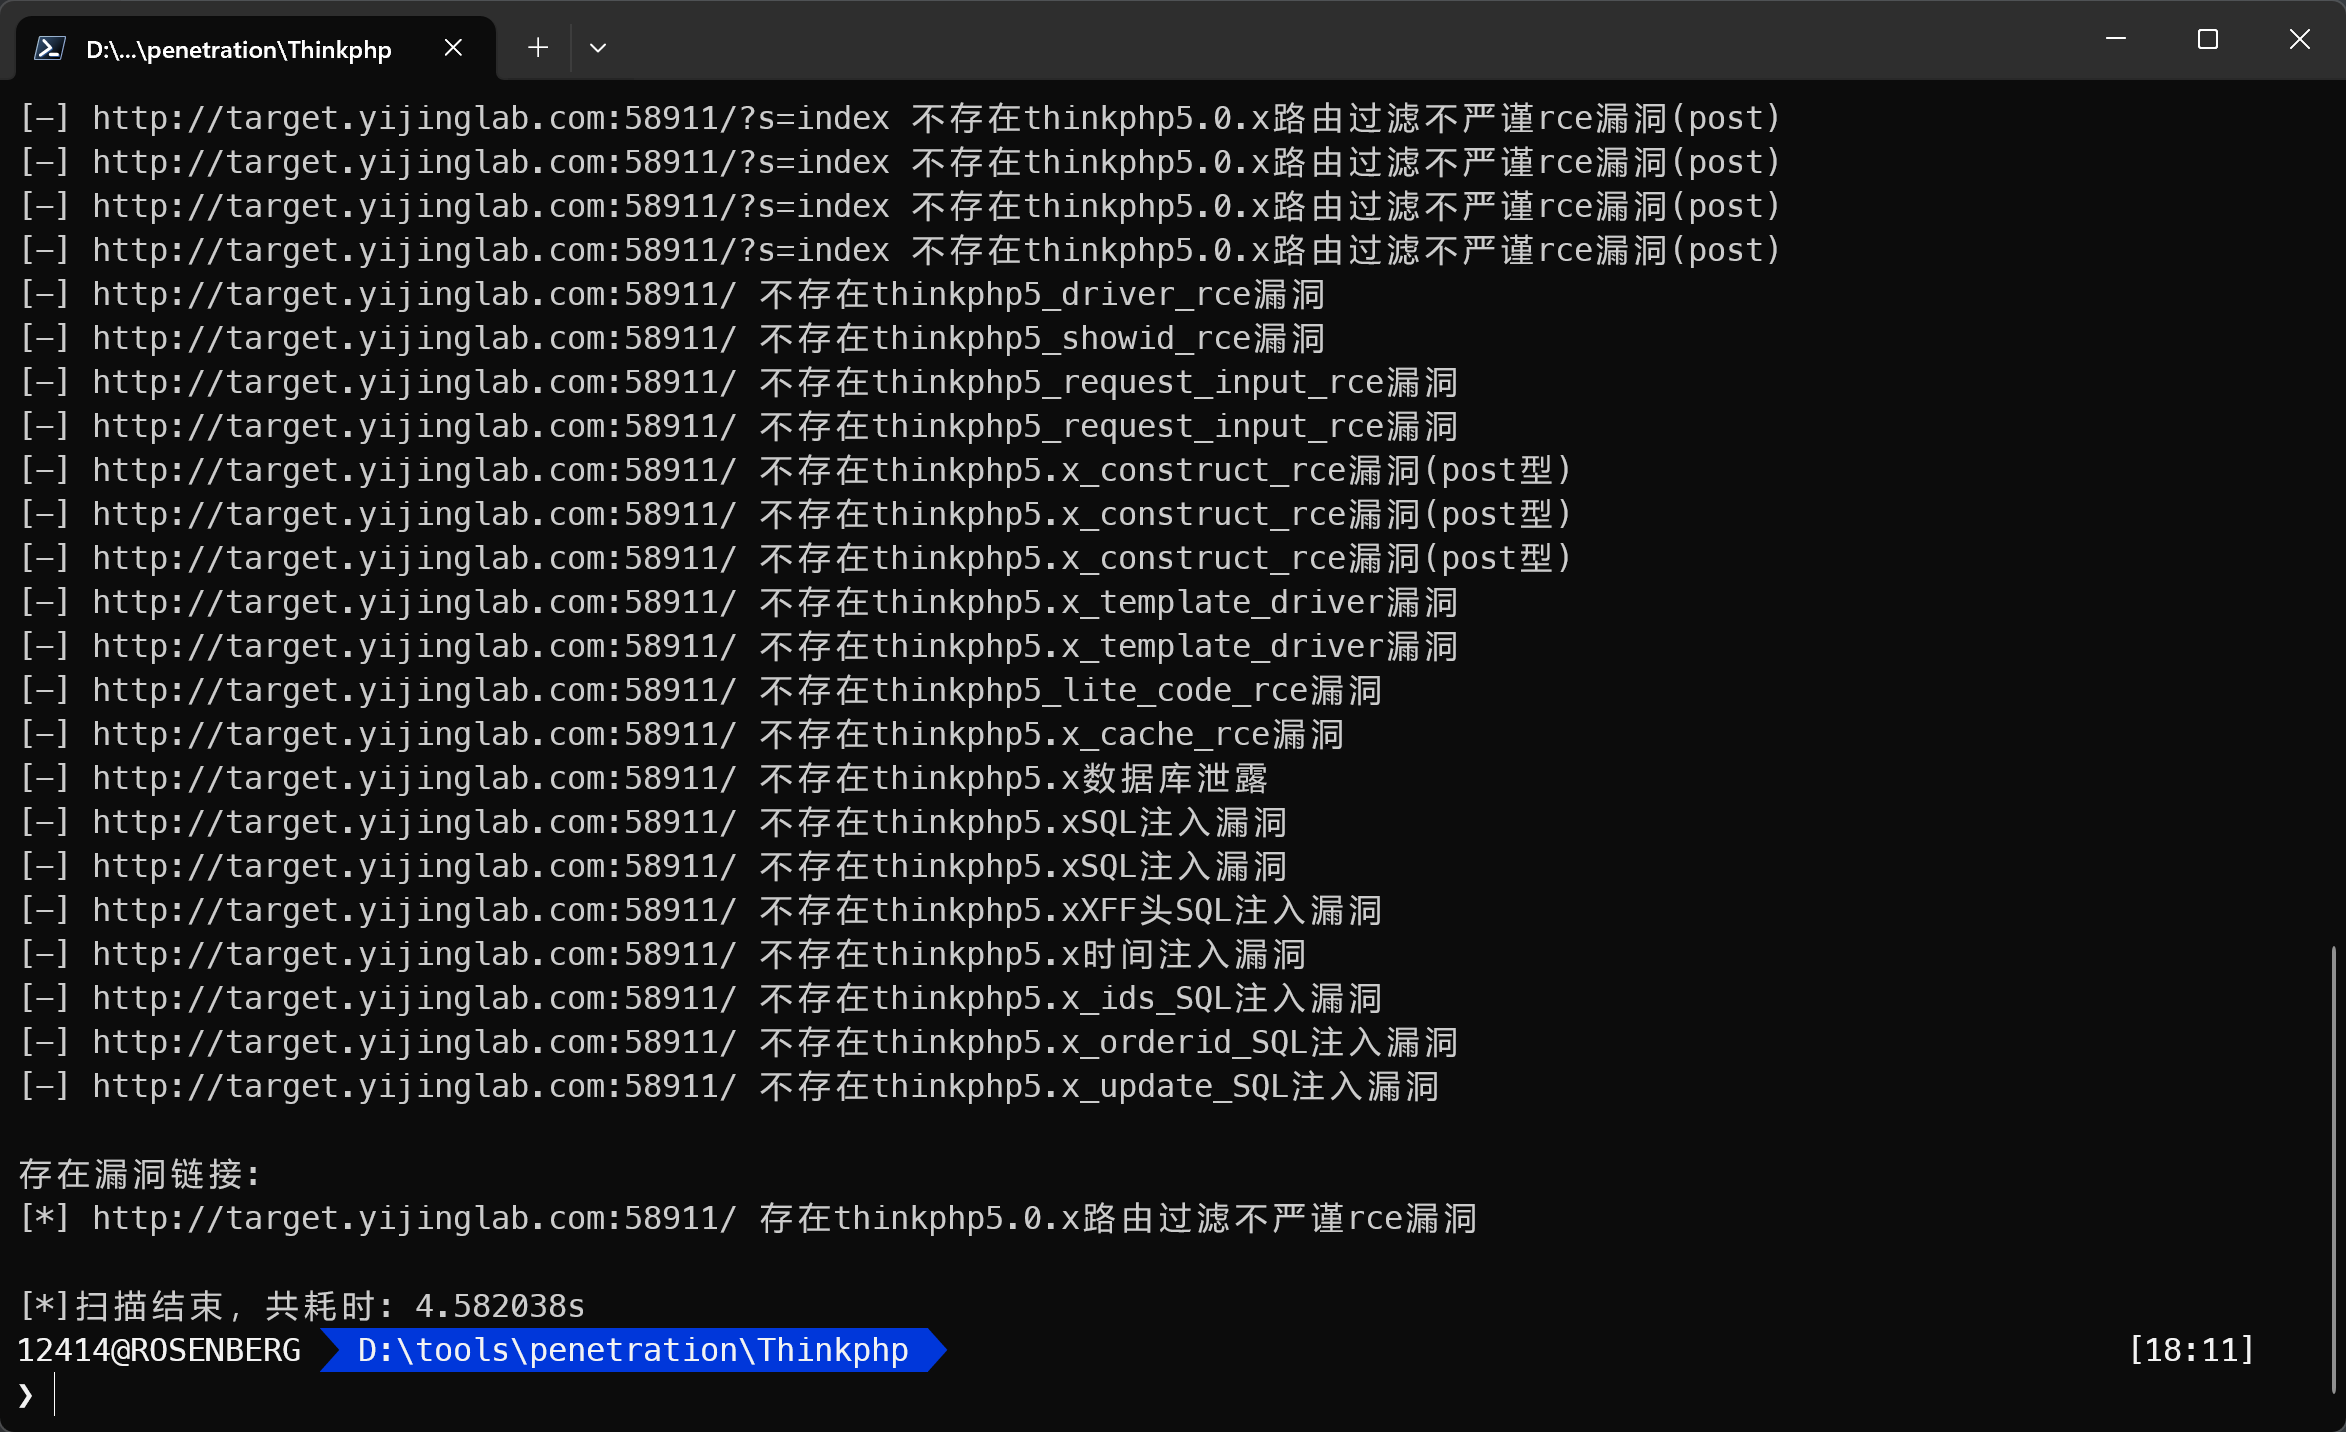Screen dimensions: 2346x1432
Task: Click the URL in the thinkphp5_driver_rce line
Action: [414, 294]
